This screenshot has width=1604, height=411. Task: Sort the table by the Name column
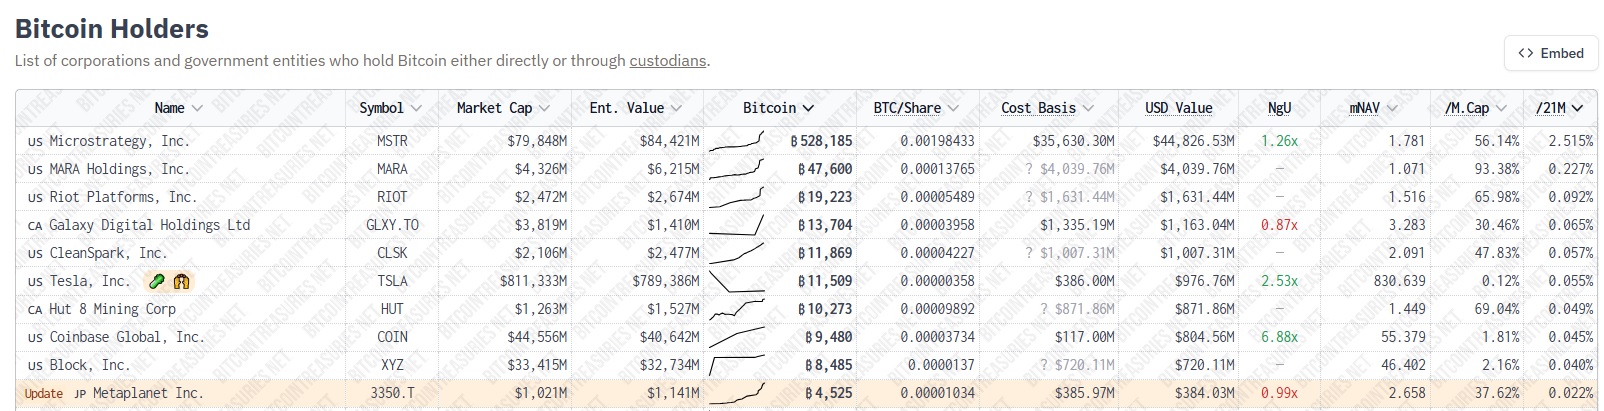tap(178, 108)
